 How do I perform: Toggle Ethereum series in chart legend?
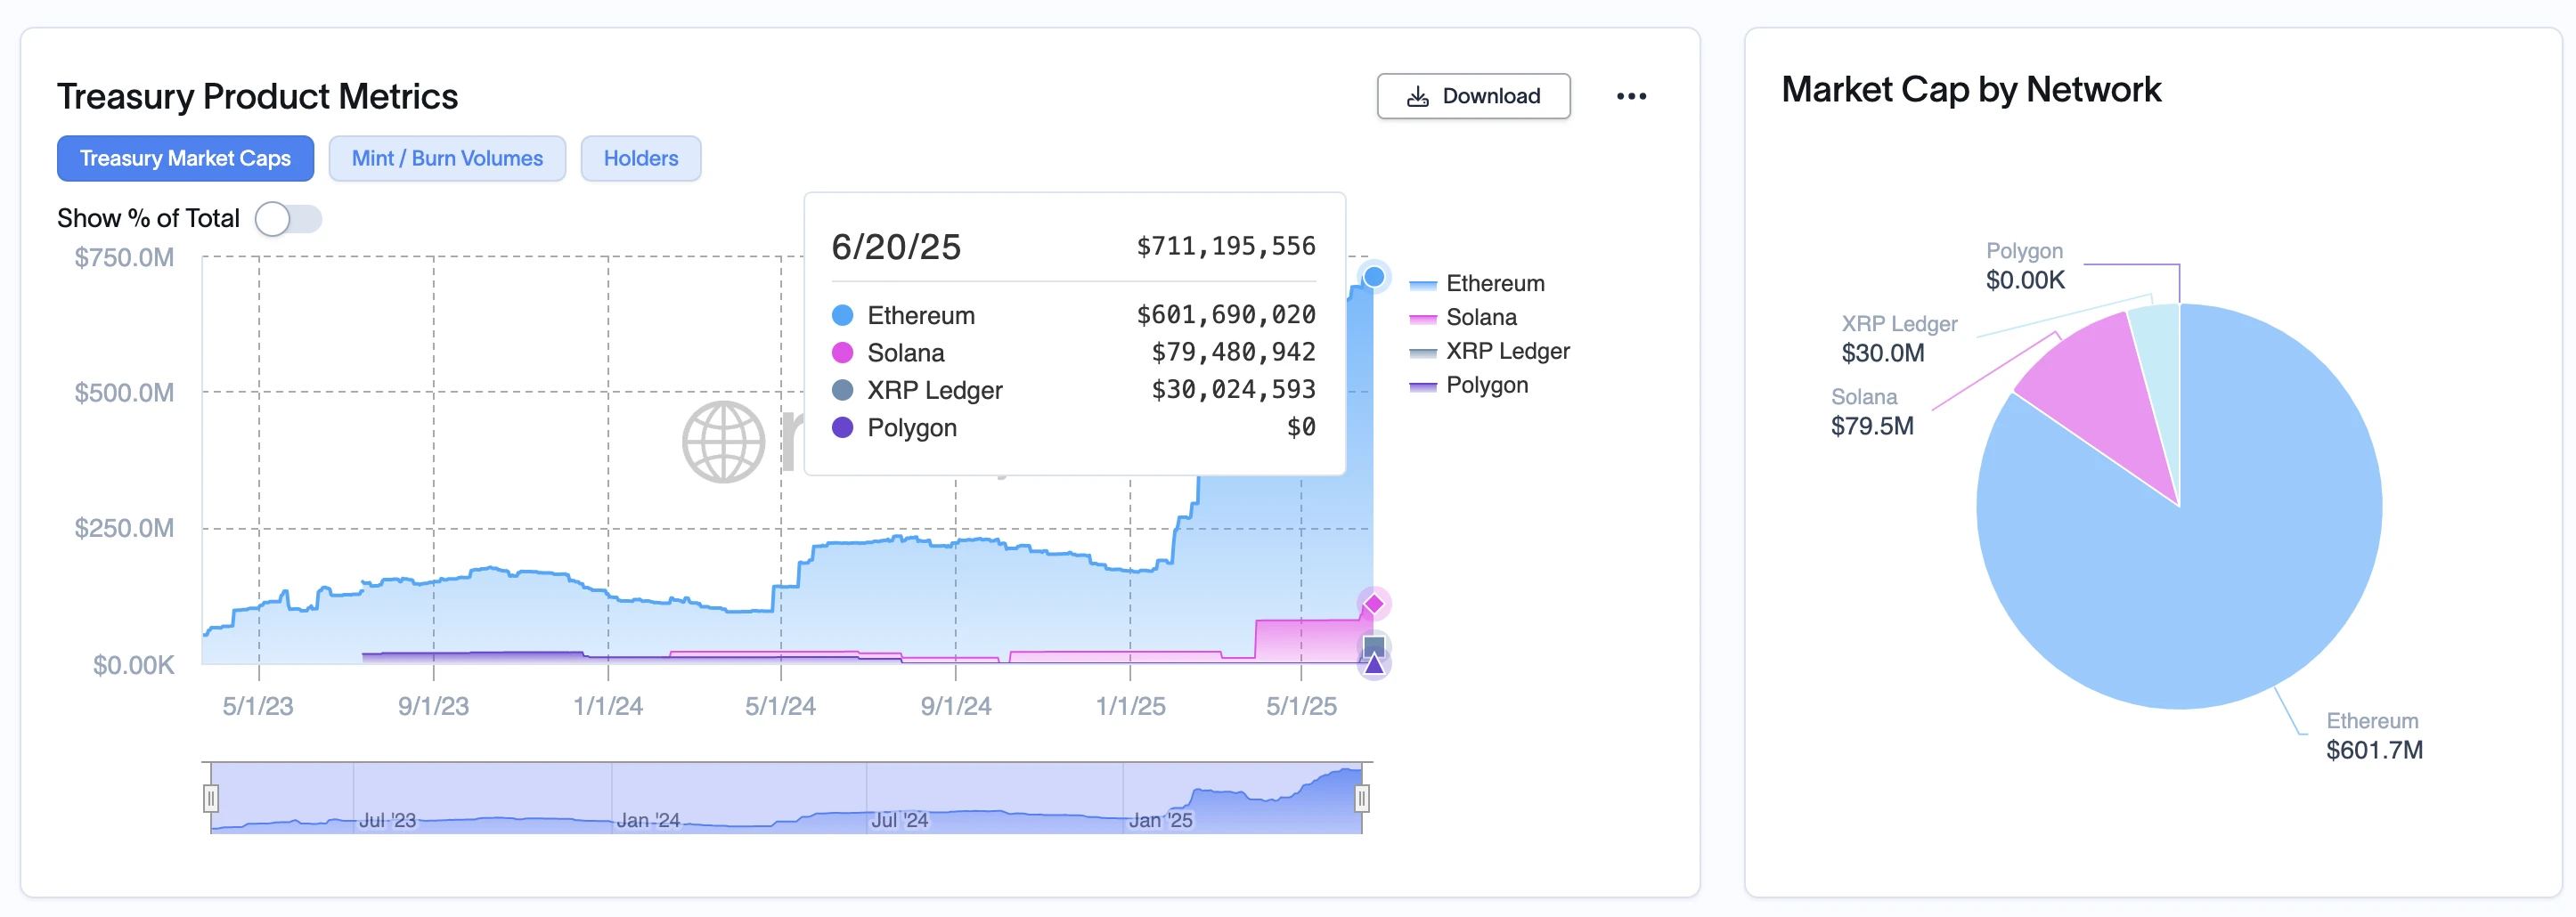pyautogui.click(x=1494, y=284)
